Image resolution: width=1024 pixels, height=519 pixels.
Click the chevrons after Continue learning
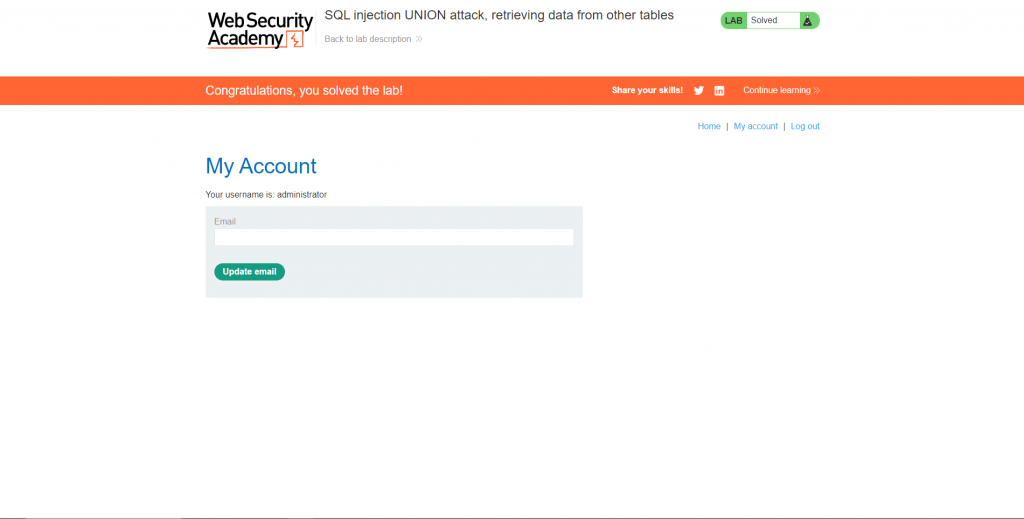click(817, 91)
